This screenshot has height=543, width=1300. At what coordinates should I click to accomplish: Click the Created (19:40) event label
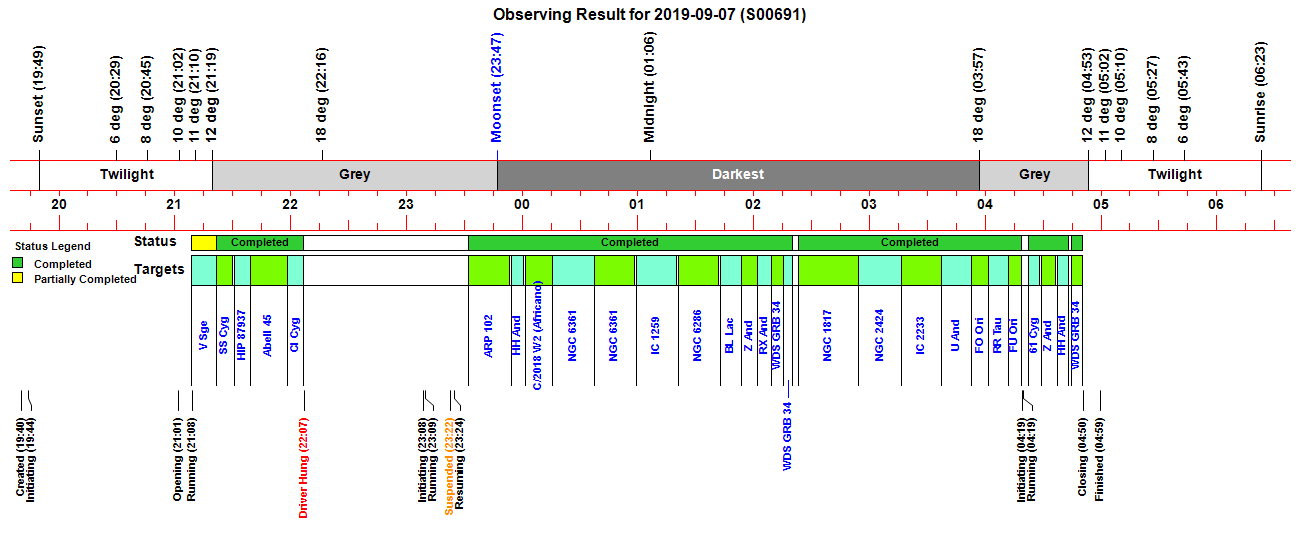[x=21, y=457]
